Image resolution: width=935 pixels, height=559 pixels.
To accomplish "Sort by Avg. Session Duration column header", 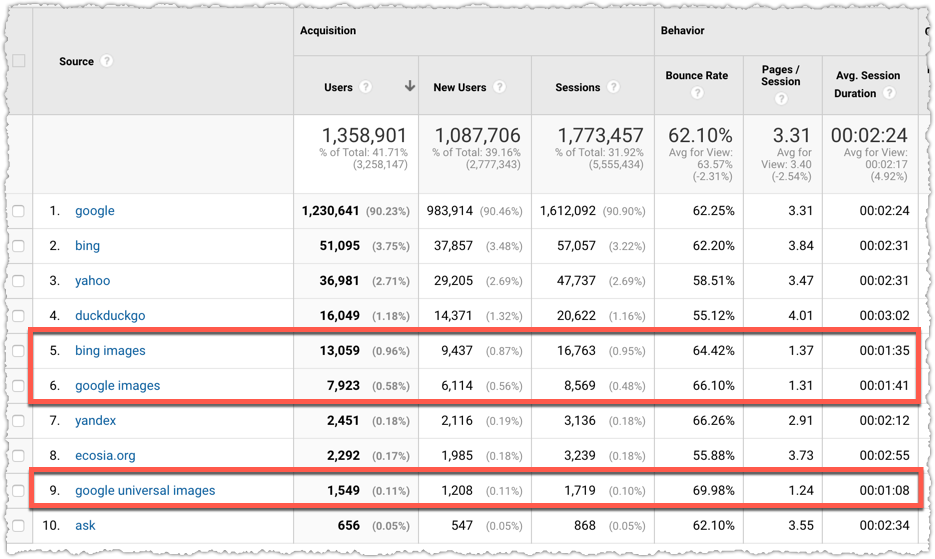I will tap(868, 84).
